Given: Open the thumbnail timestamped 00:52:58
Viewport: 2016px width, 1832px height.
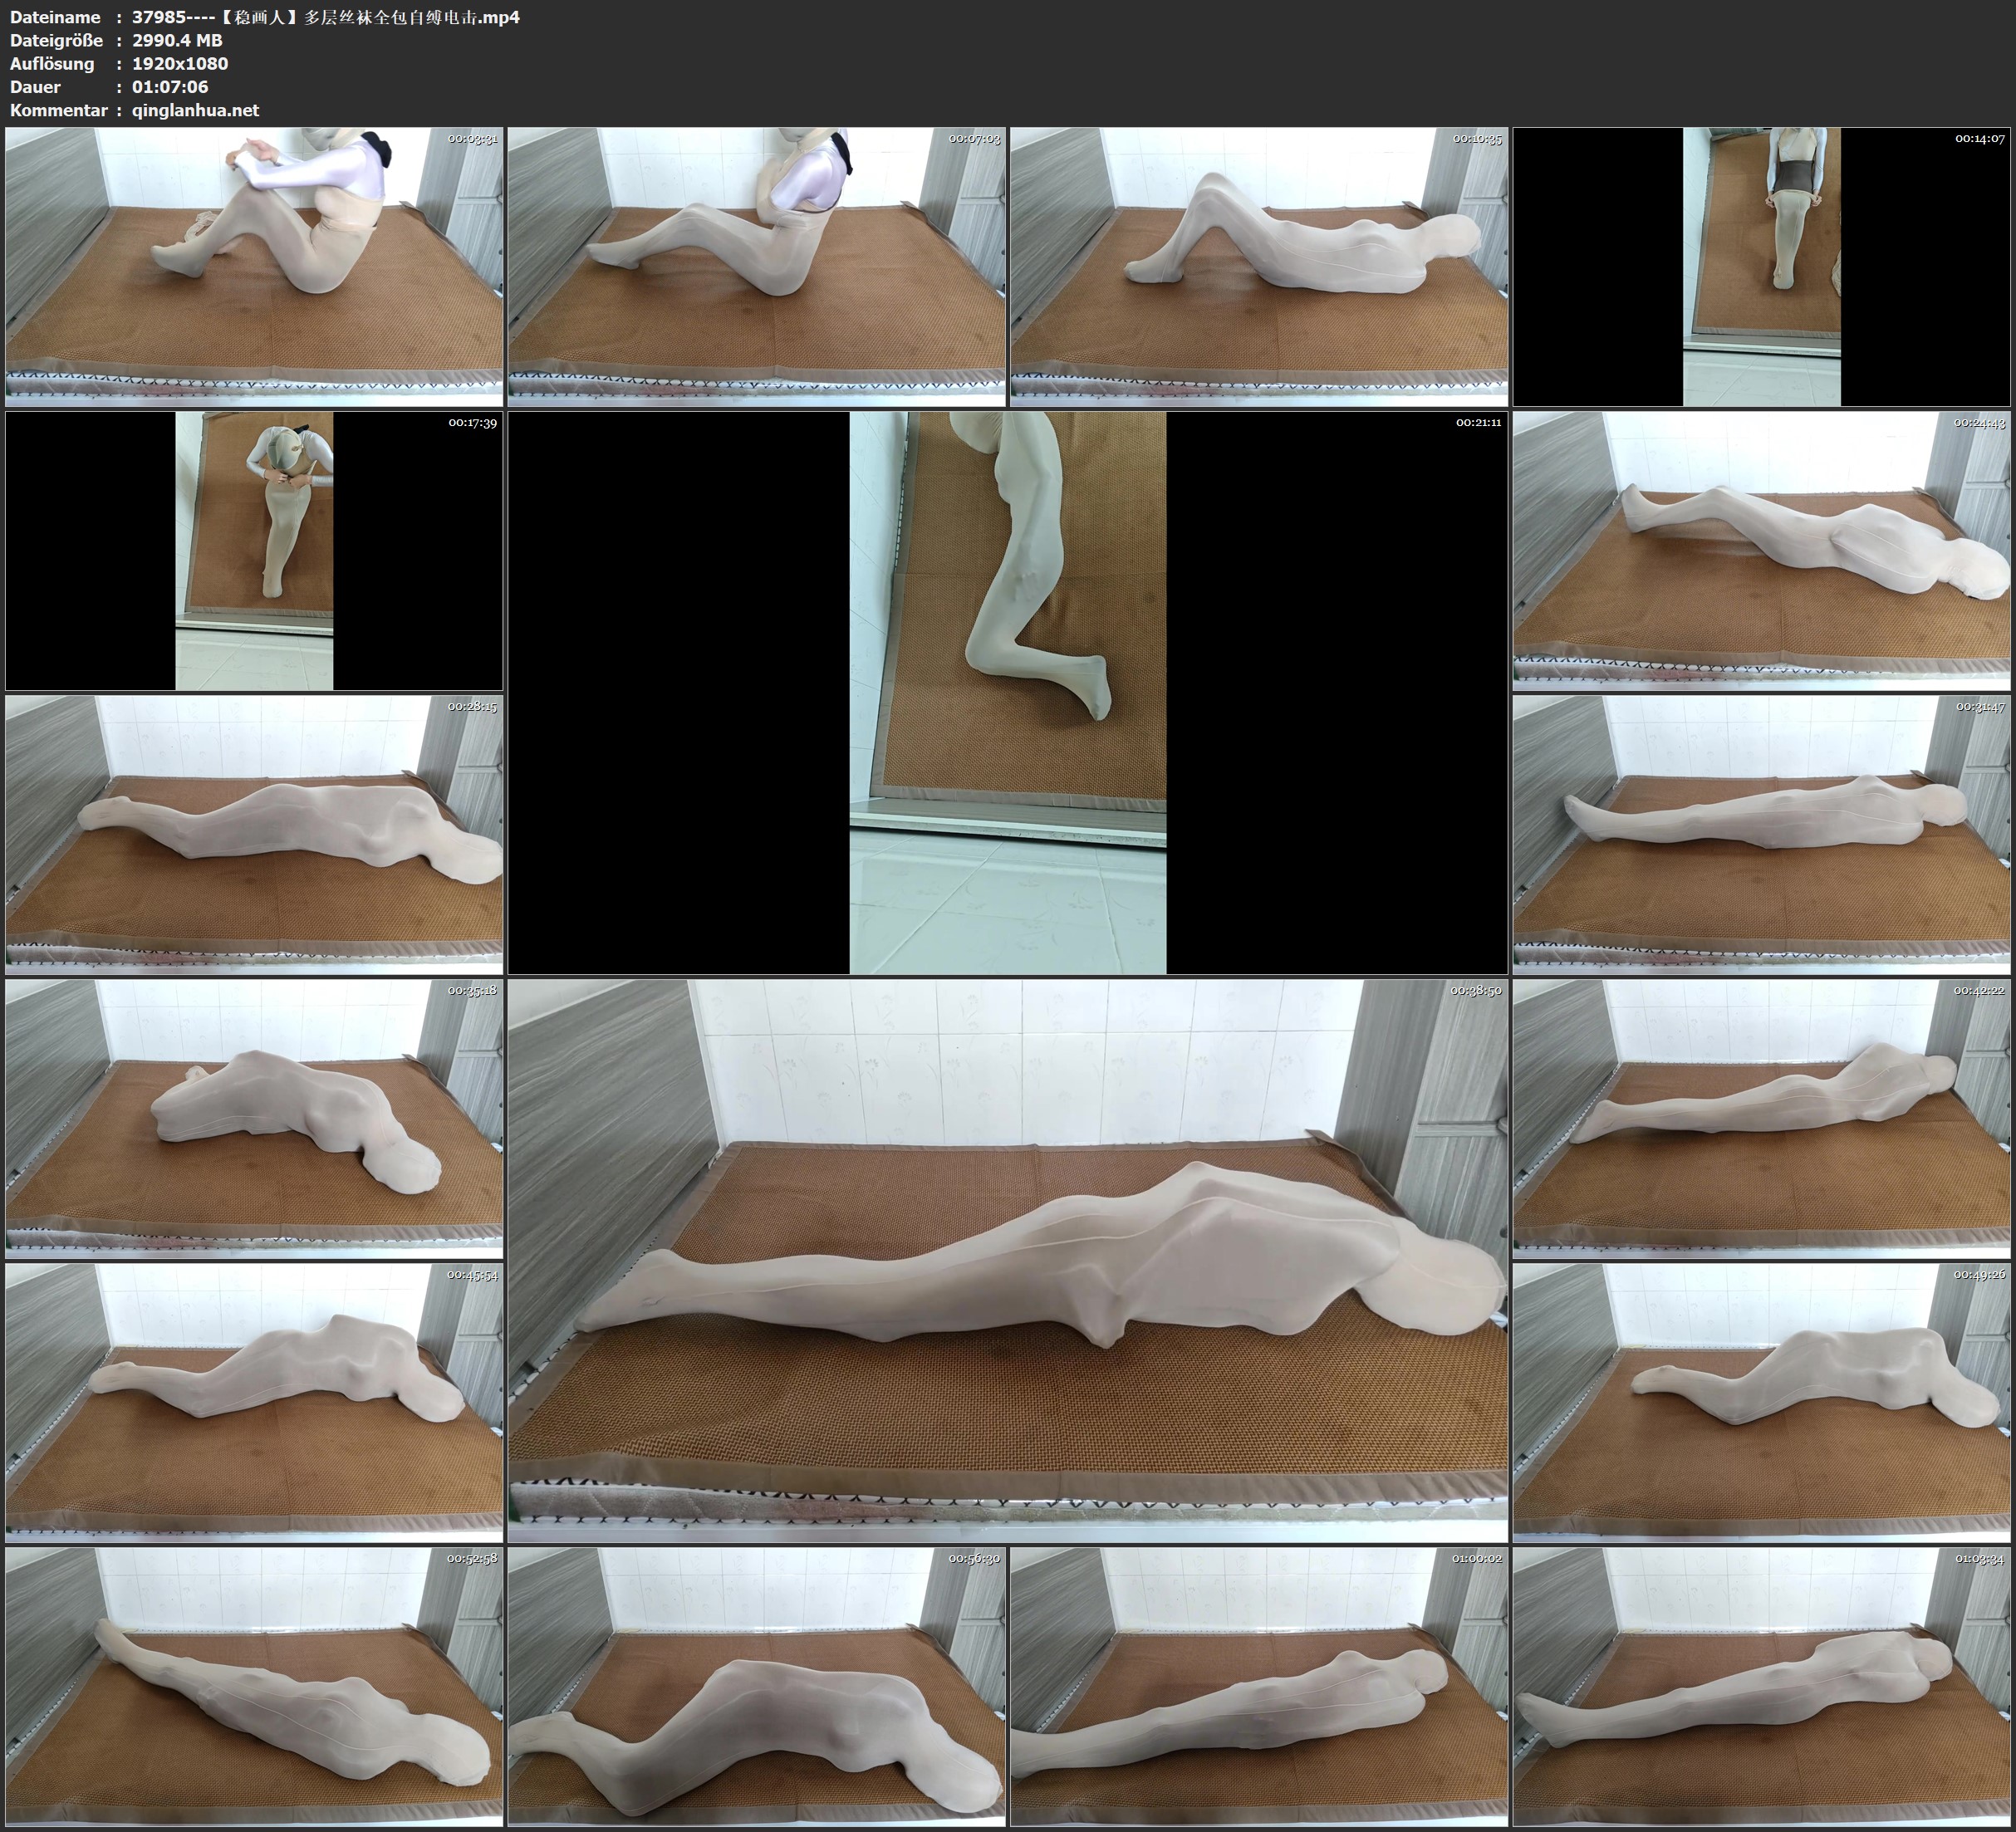Looking at the screenshot, I should 254,1686.
